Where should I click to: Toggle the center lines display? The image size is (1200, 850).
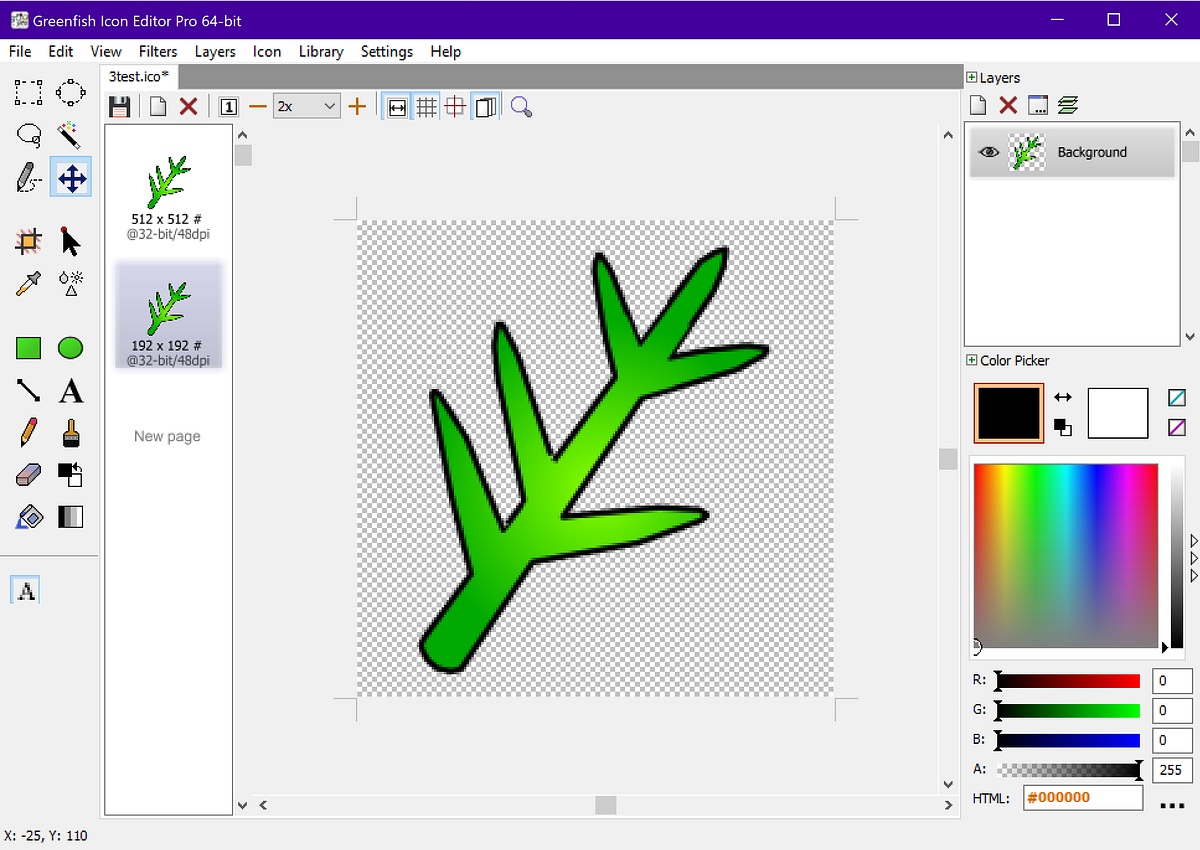click(x=456, y=106)
